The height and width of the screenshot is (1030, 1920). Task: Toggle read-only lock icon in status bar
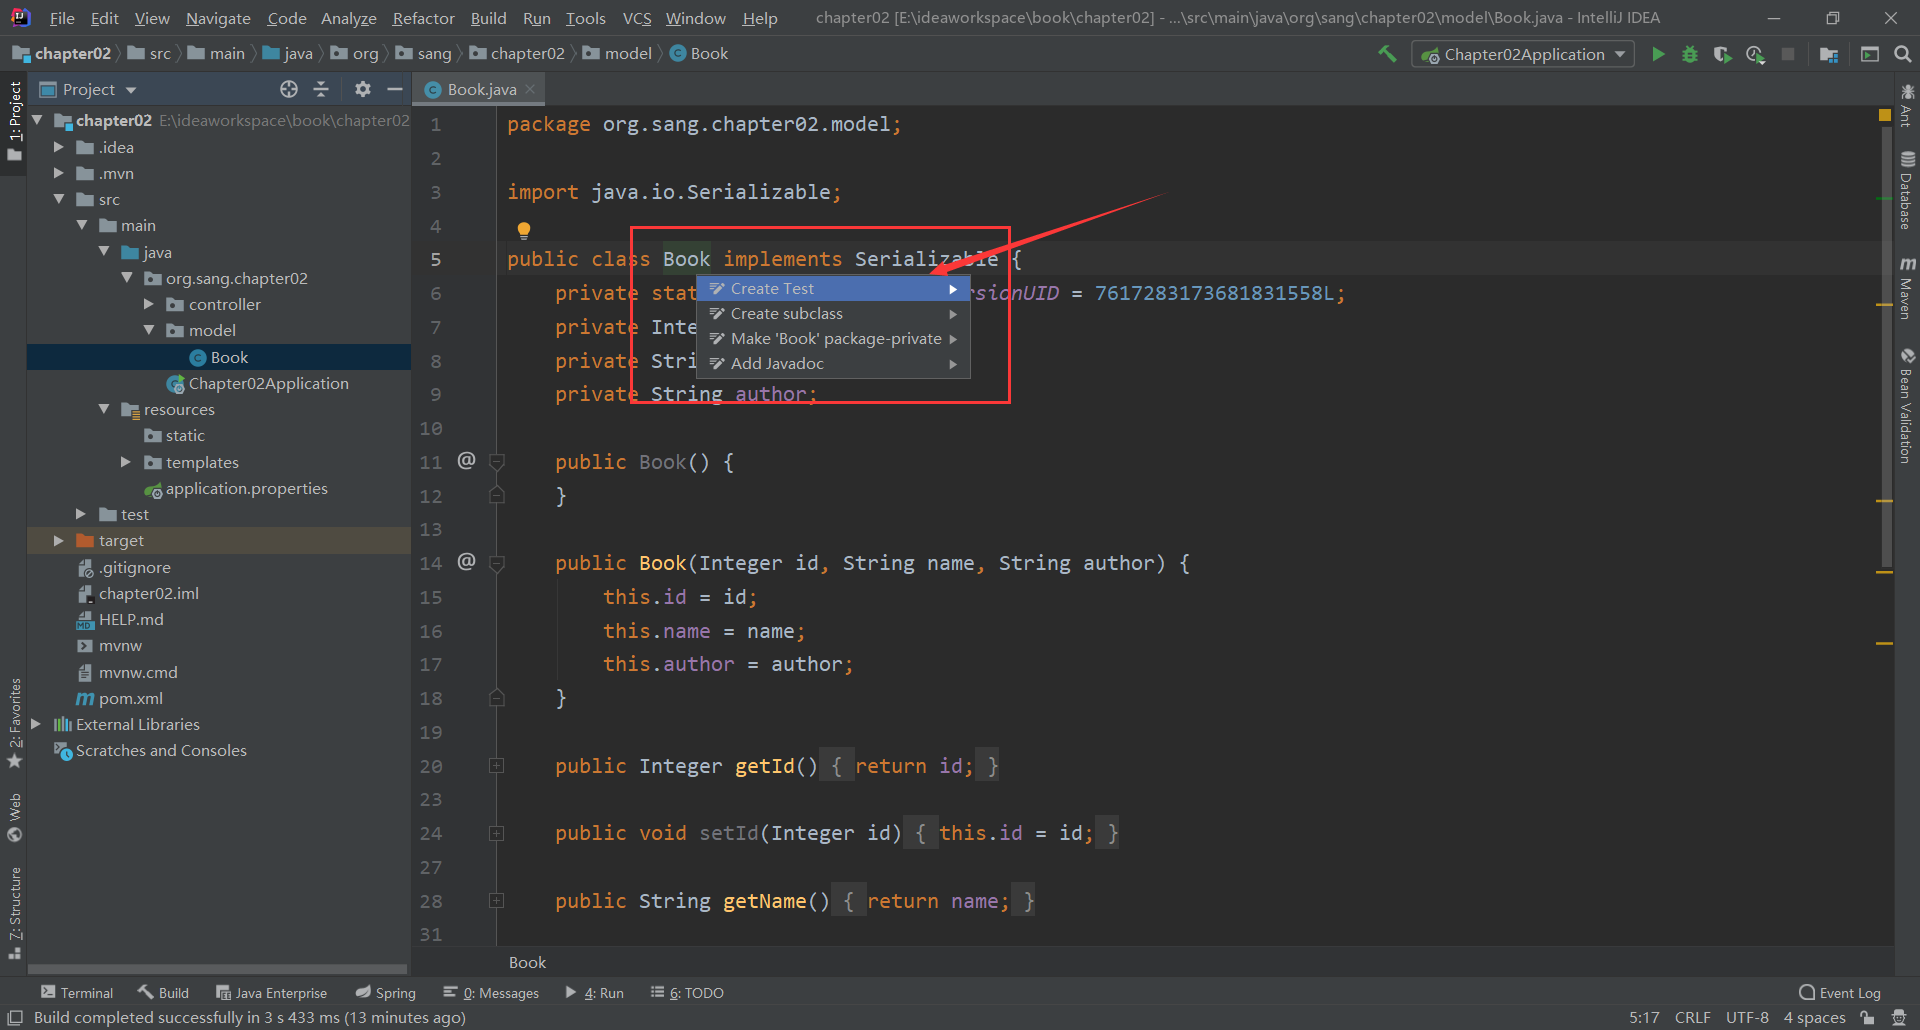pos(1866,1017)
